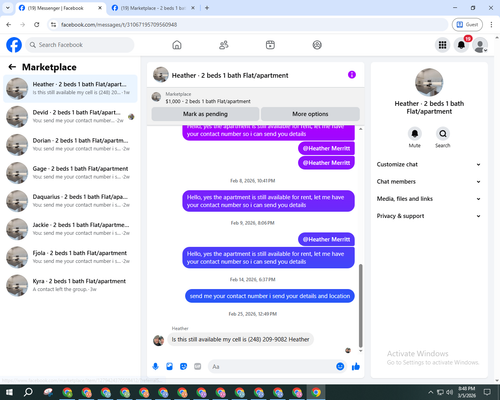Open Fjola conversation in the list
Image resolution: width=500 pixels, height=400 pixels.
(x=70, y=257)
